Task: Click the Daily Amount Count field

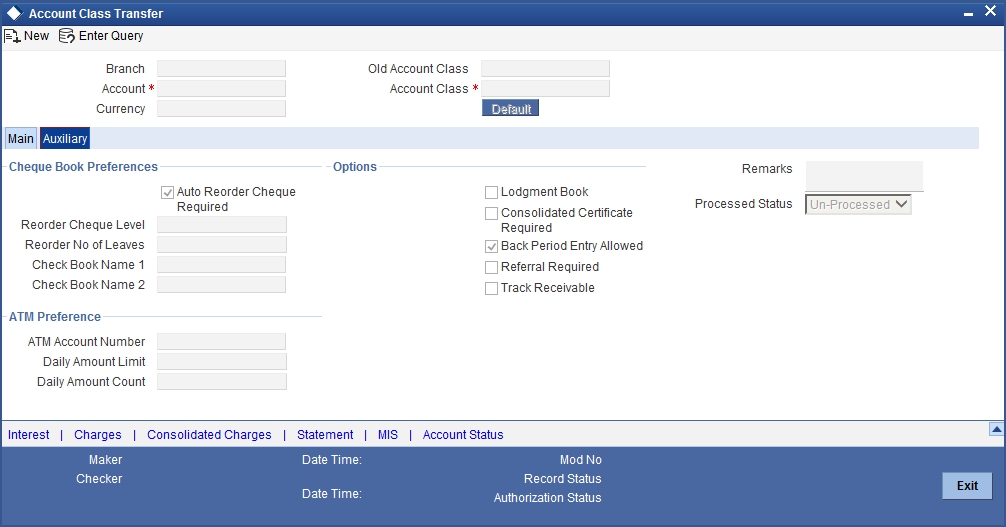Action: (x=222, y=381)
